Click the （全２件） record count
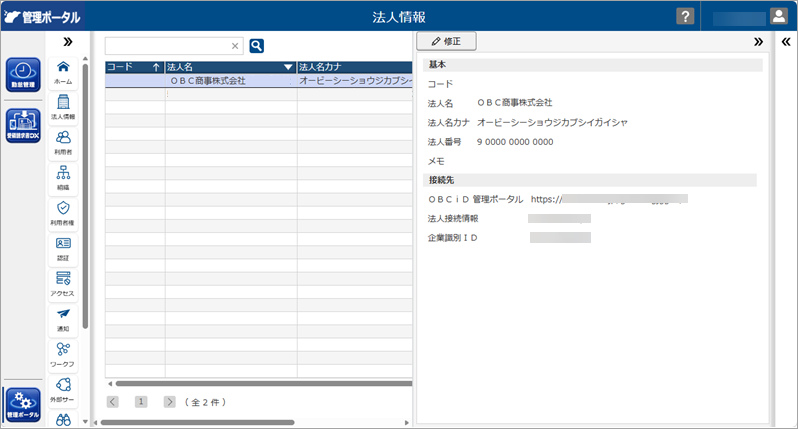Screen dimensions: 798x429 click(206, 402)
